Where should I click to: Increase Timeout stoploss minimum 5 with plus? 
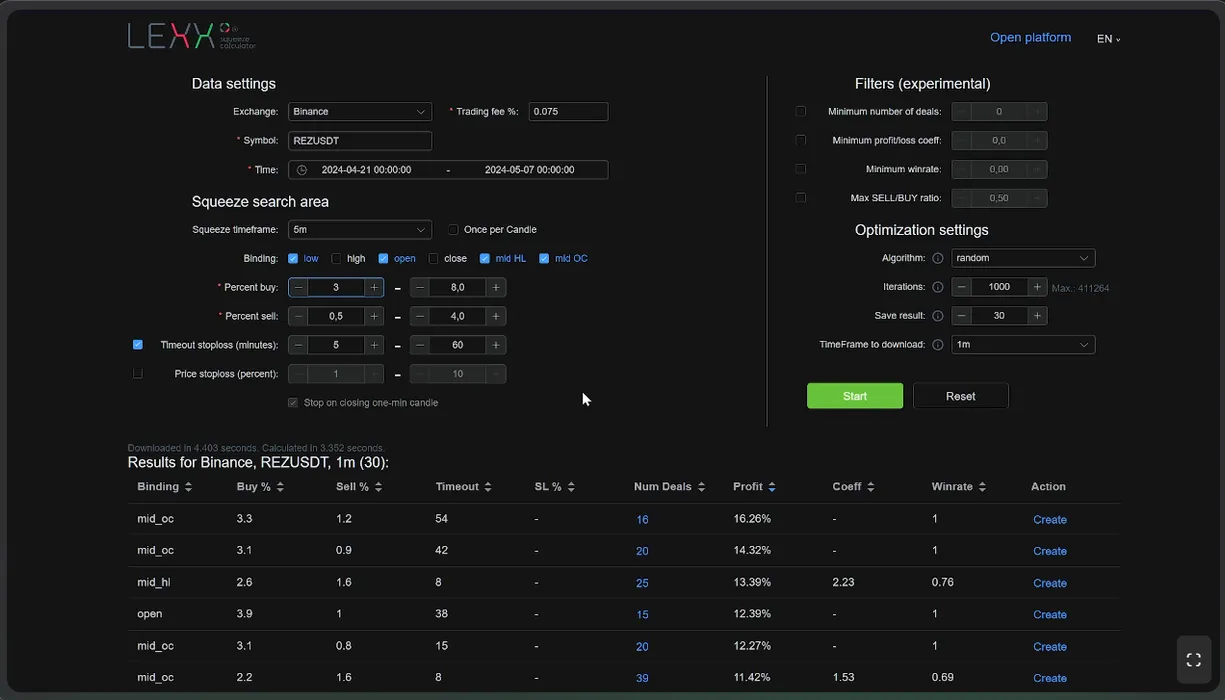[374, 345]
